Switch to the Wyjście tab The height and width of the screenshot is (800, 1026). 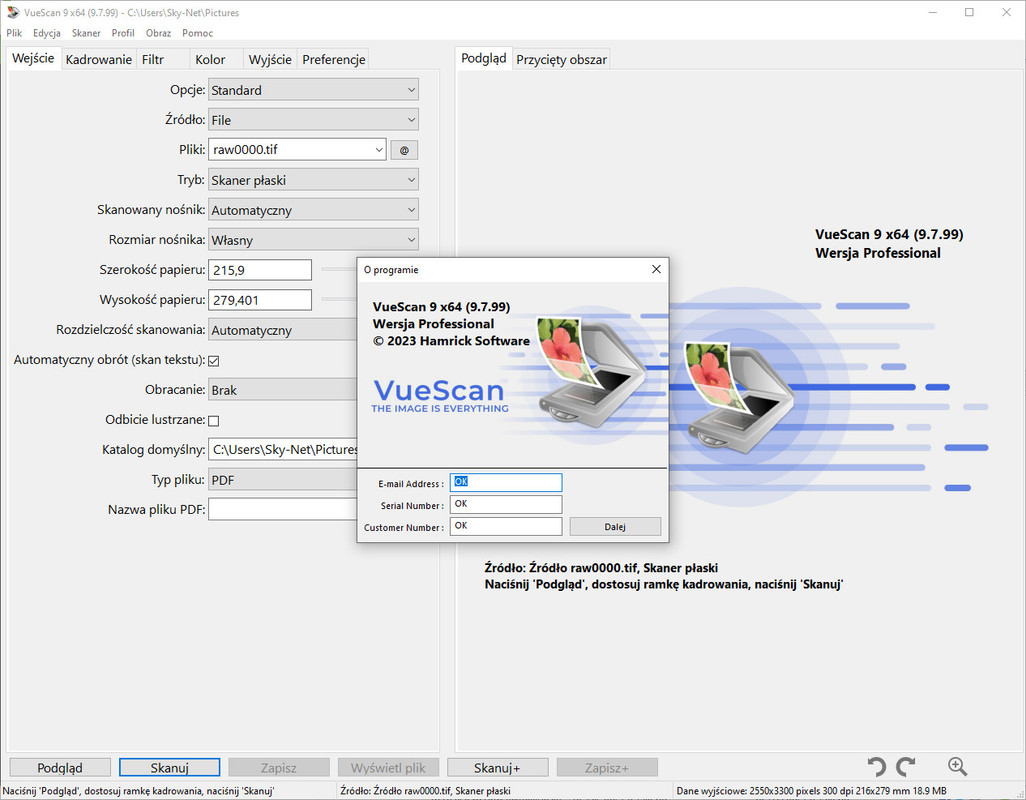270,59
